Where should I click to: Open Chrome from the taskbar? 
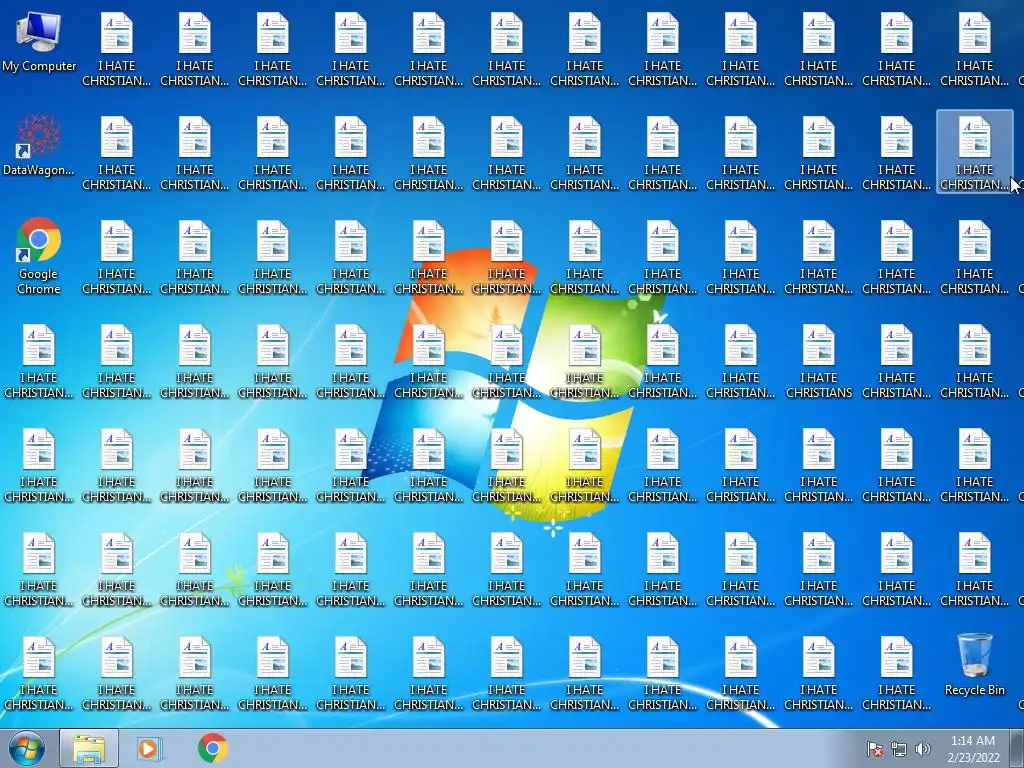(212, 748)
